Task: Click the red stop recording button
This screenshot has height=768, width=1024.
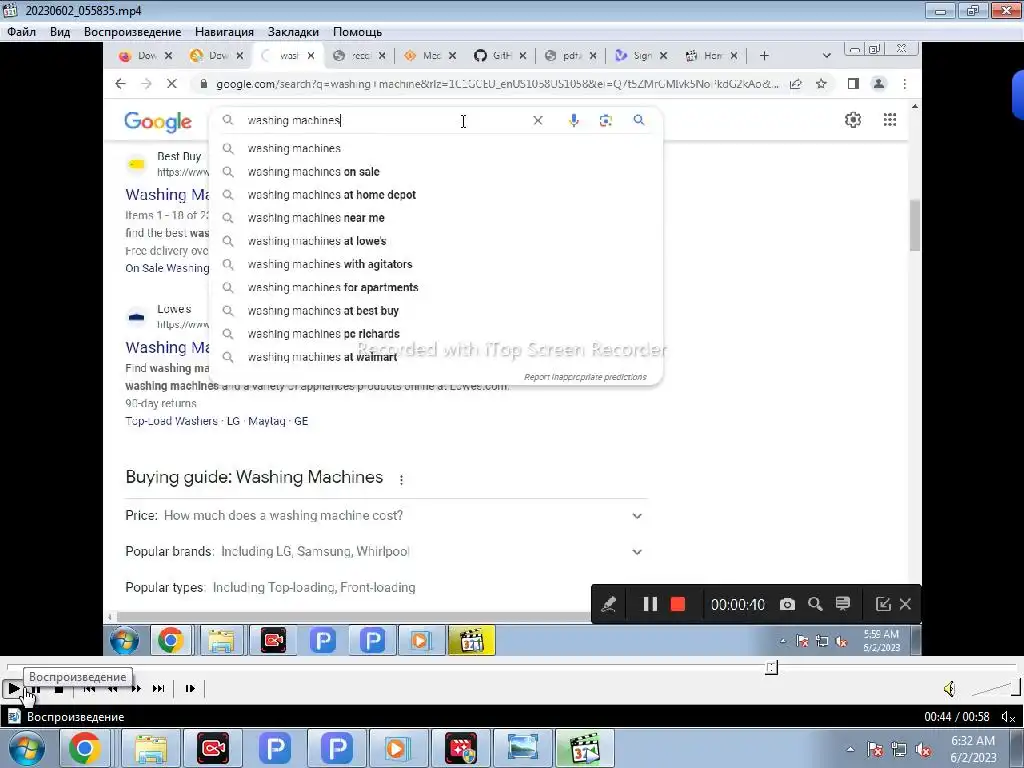Action: (678, 604)
